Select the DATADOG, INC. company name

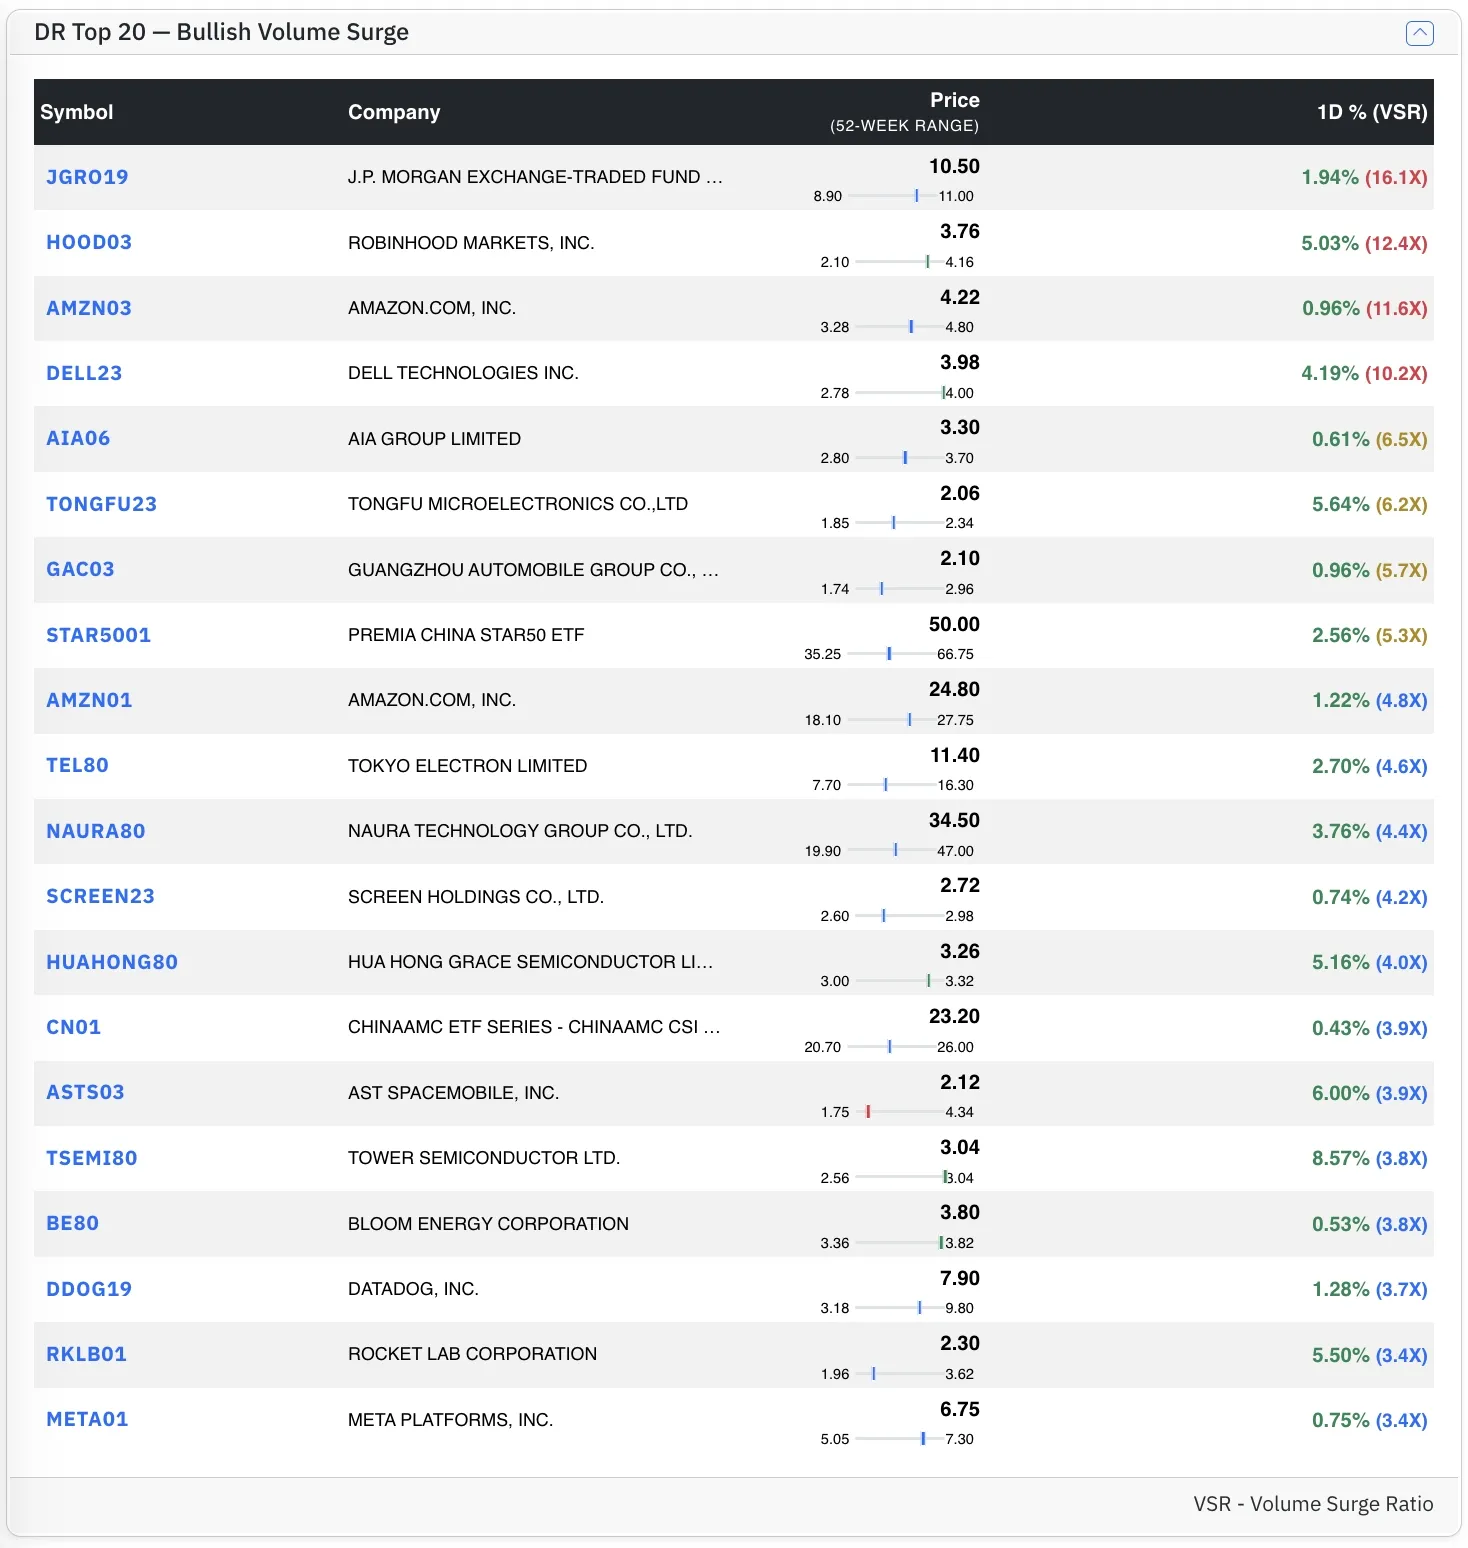pyautogui.click(x=413, y=1289)
